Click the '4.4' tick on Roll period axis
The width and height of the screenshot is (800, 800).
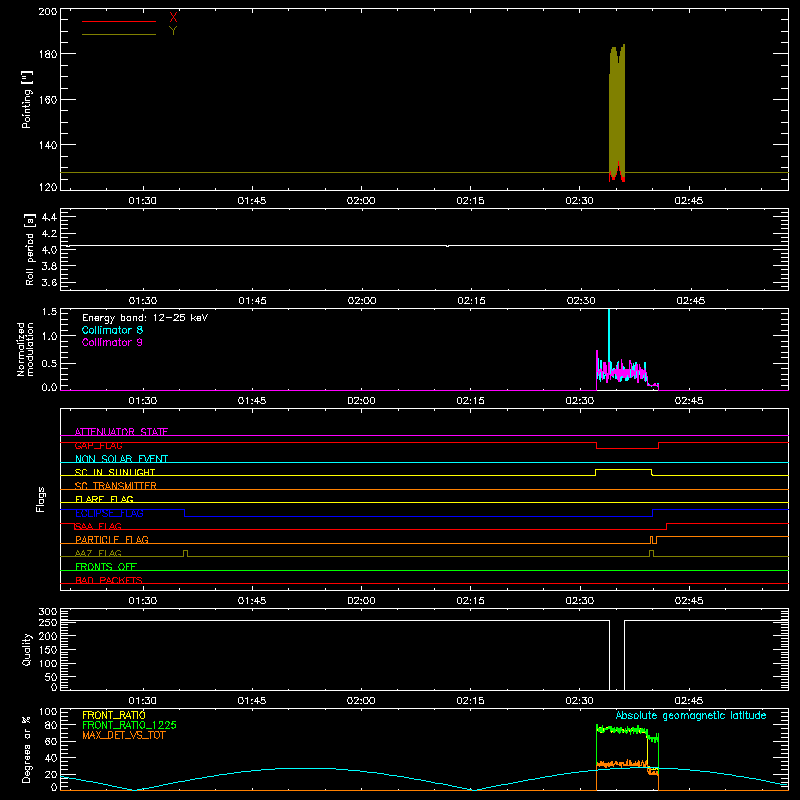pyautogui.click(x=49, y=217)
